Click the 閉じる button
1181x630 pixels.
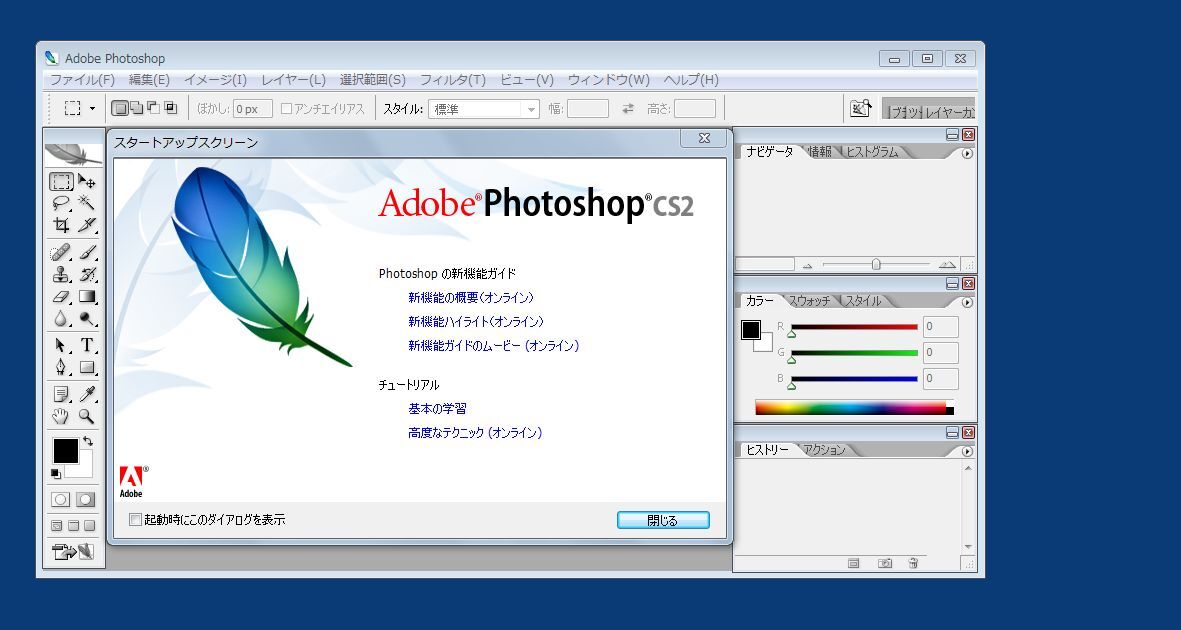tap(663, 520)
